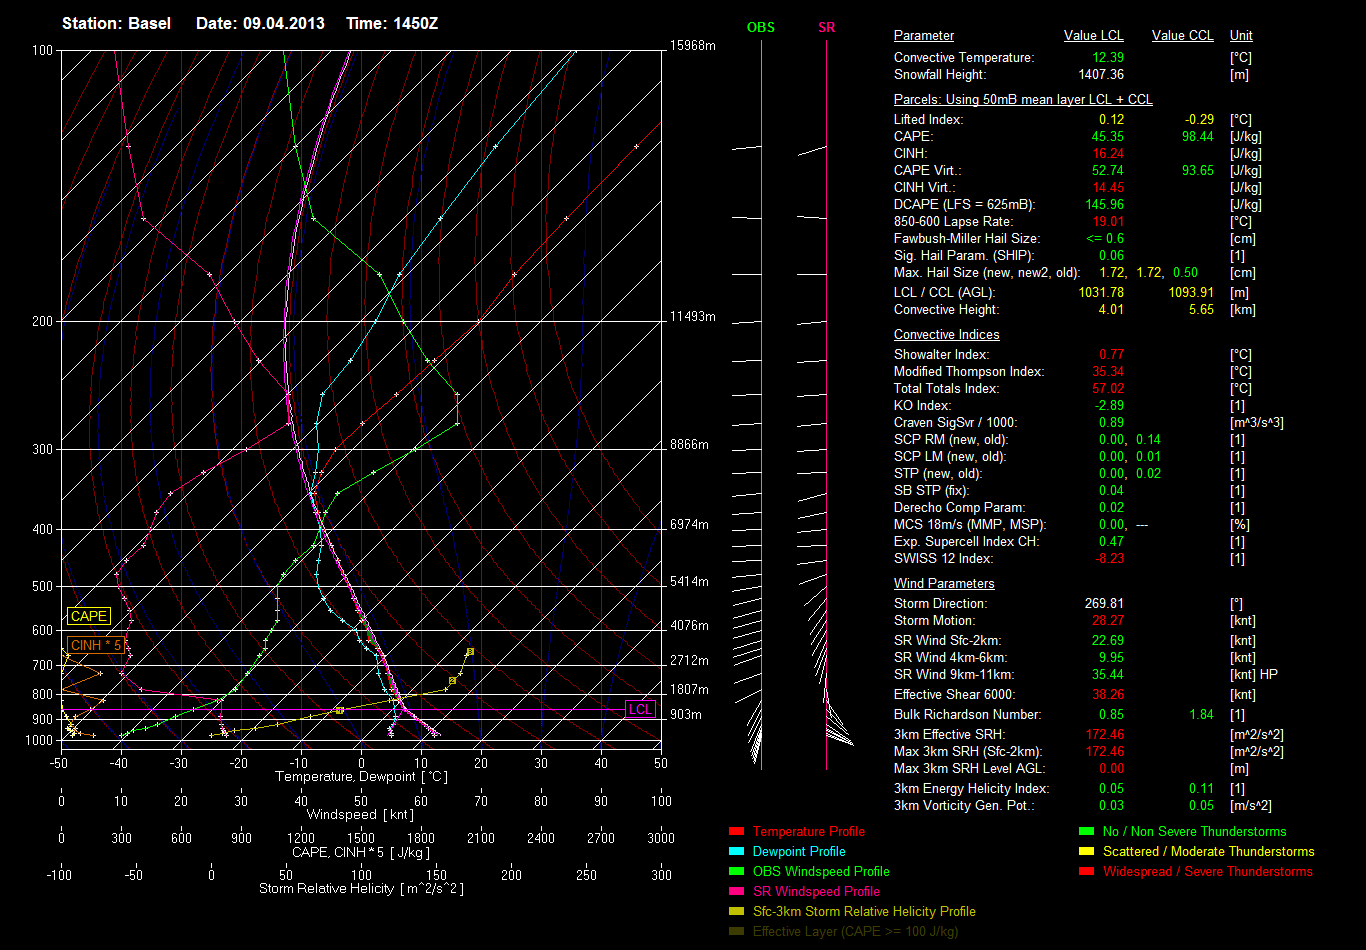Select the Value LCL column header
The image size is (1366, 950).
[x=1093, y=36]
